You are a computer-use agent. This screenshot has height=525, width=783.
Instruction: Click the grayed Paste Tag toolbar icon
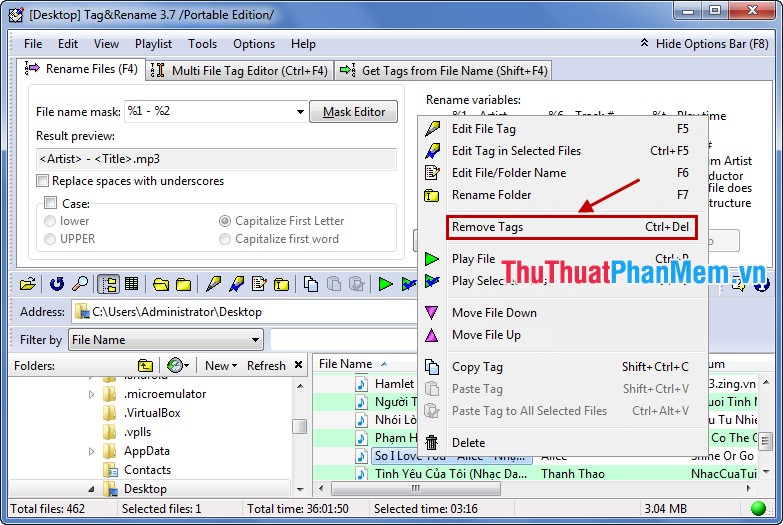click(x=334, y=284)
